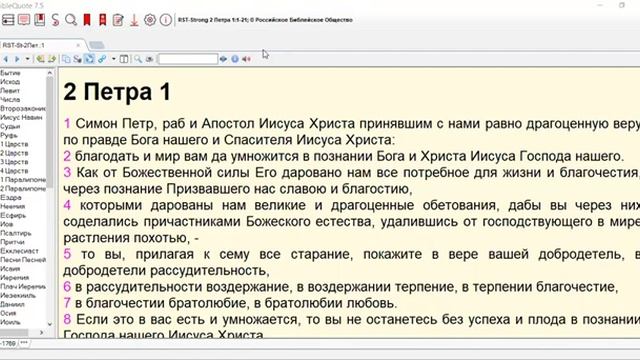This screenshot has width=640, height=360.
Task: Select Левит in the book list
Action: pyautogui.click(x=10, y=91)
